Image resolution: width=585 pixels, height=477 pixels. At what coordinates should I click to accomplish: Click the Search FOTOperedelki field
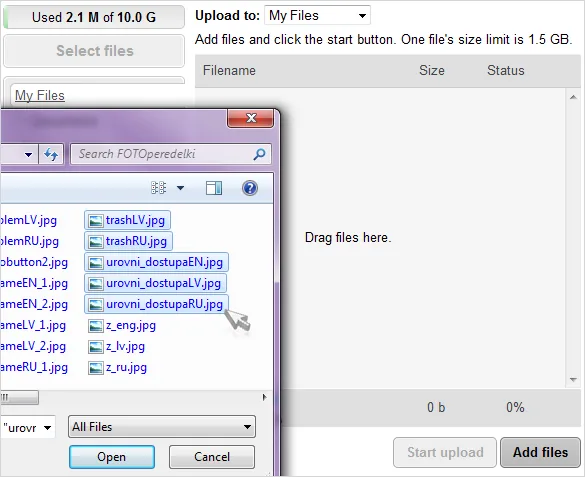(171, 154)
